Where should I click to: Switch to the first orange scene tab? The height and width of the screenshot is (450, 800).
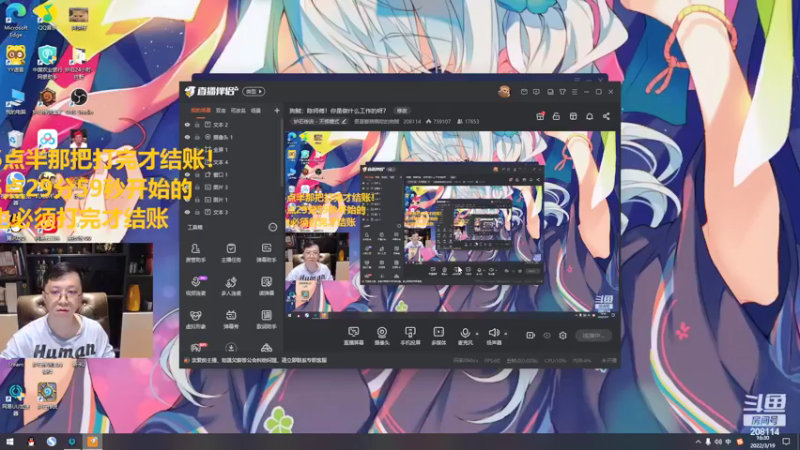[x=201, y=110]
